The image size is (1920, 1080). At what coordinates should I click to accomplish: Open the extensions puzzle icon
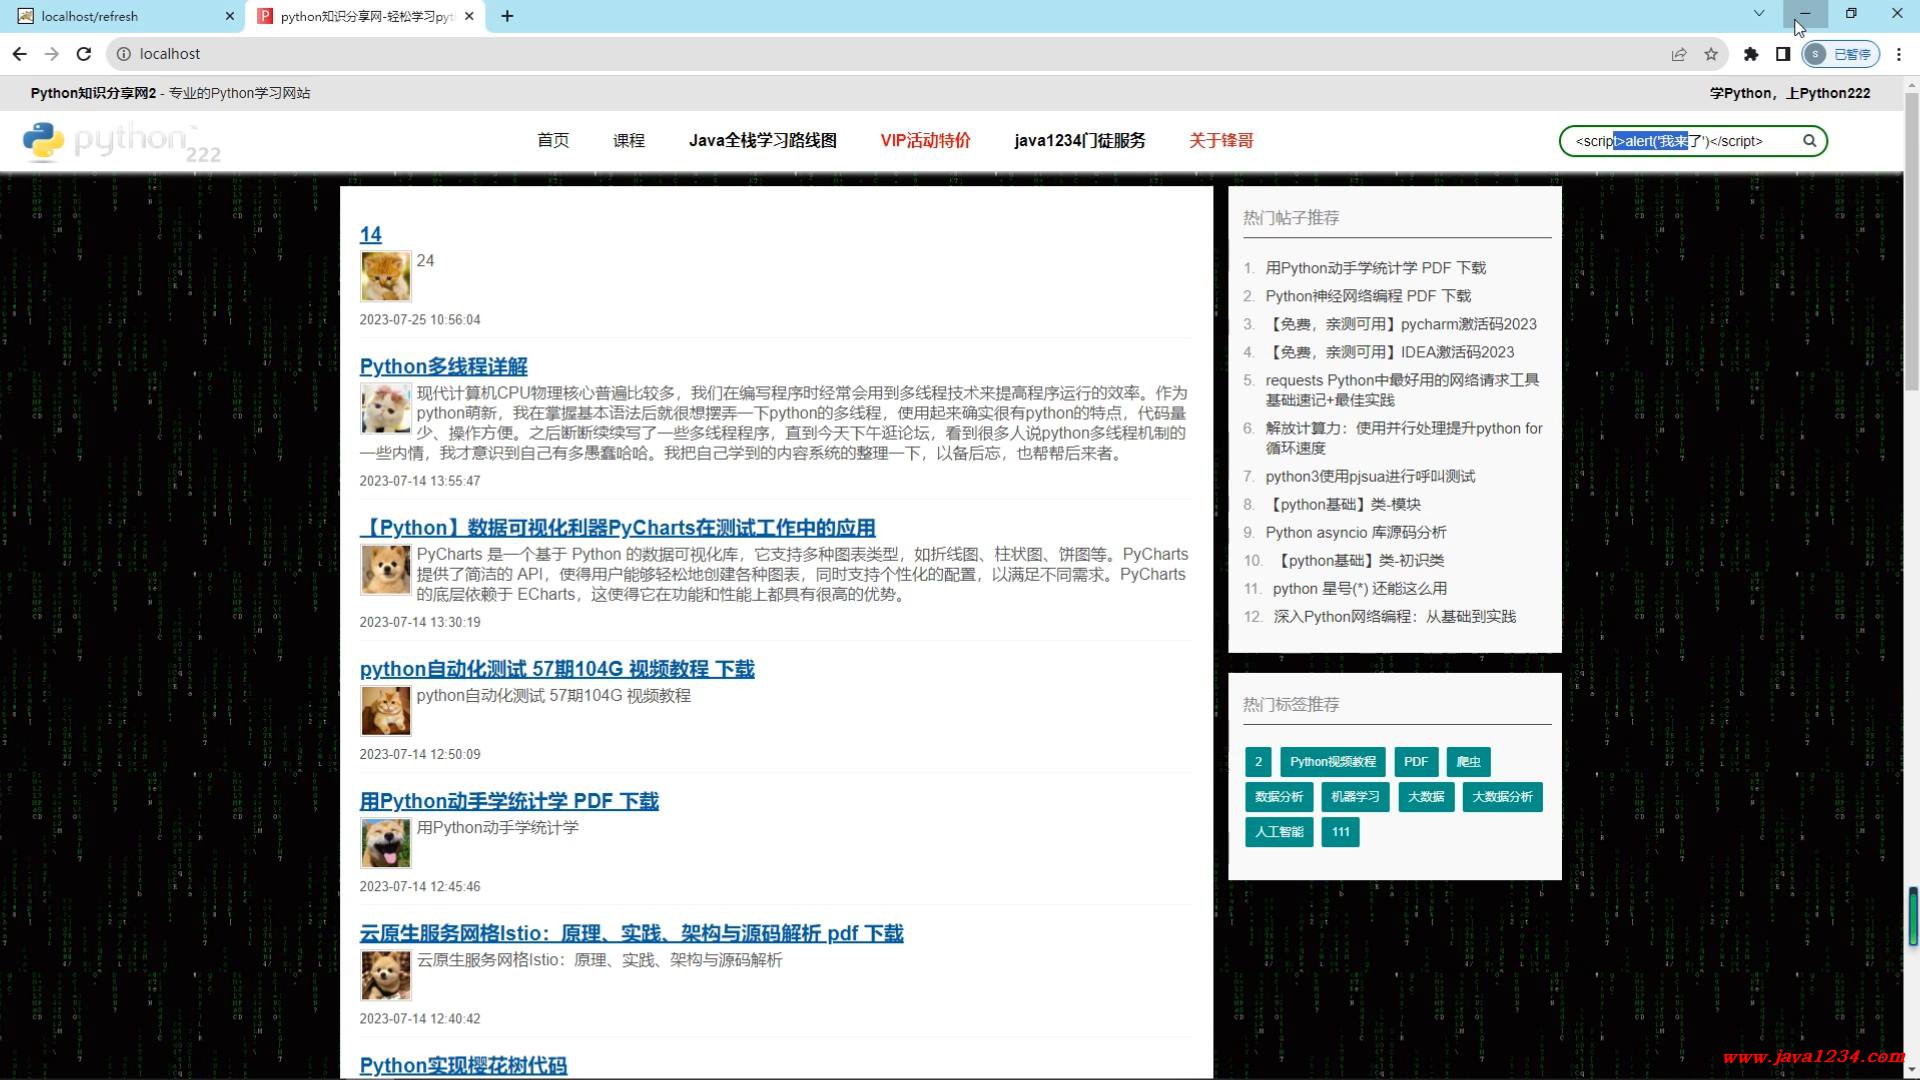click(1751, 54)
